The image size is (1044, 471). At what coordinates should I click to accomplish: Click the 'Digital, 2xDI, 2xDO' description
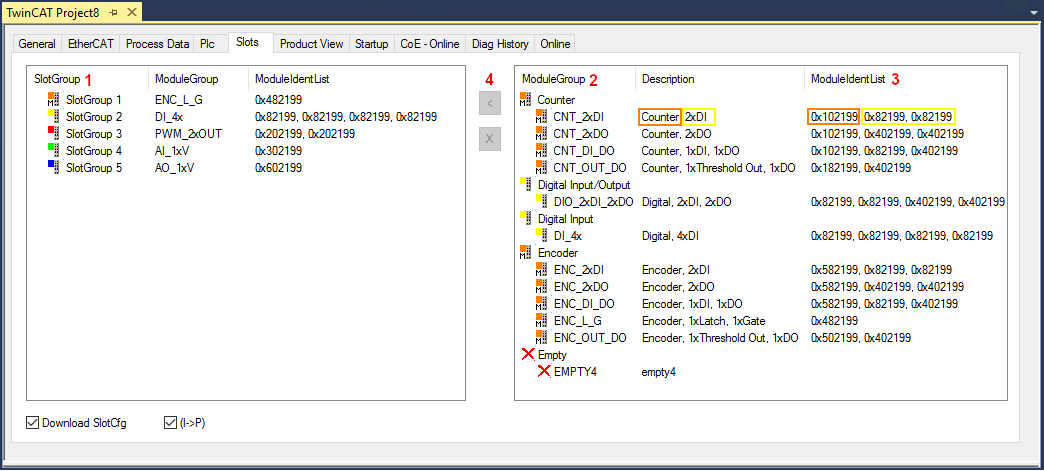point(686,202)
